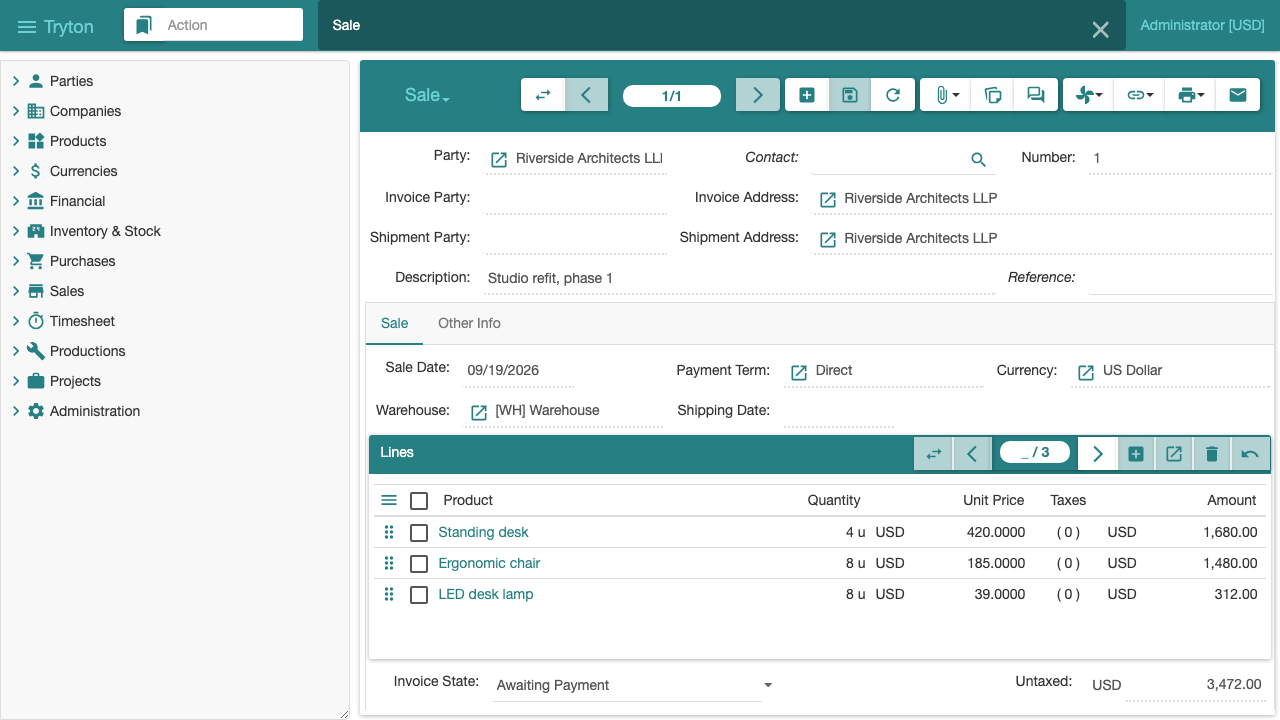Open the Sale title dropdown menu

click(427, 95)
